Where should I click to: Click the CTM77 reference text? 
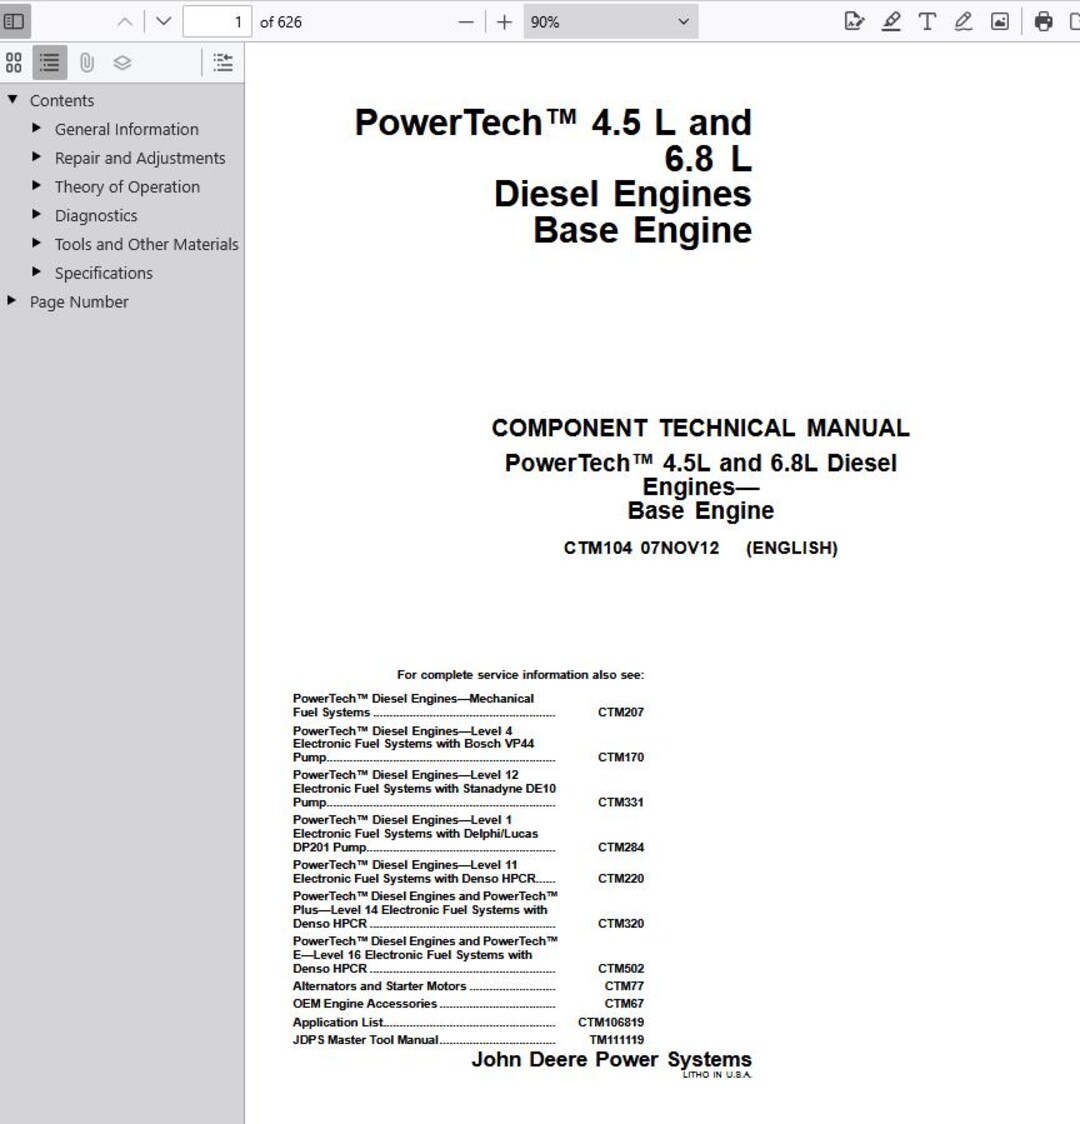[624, 986]
